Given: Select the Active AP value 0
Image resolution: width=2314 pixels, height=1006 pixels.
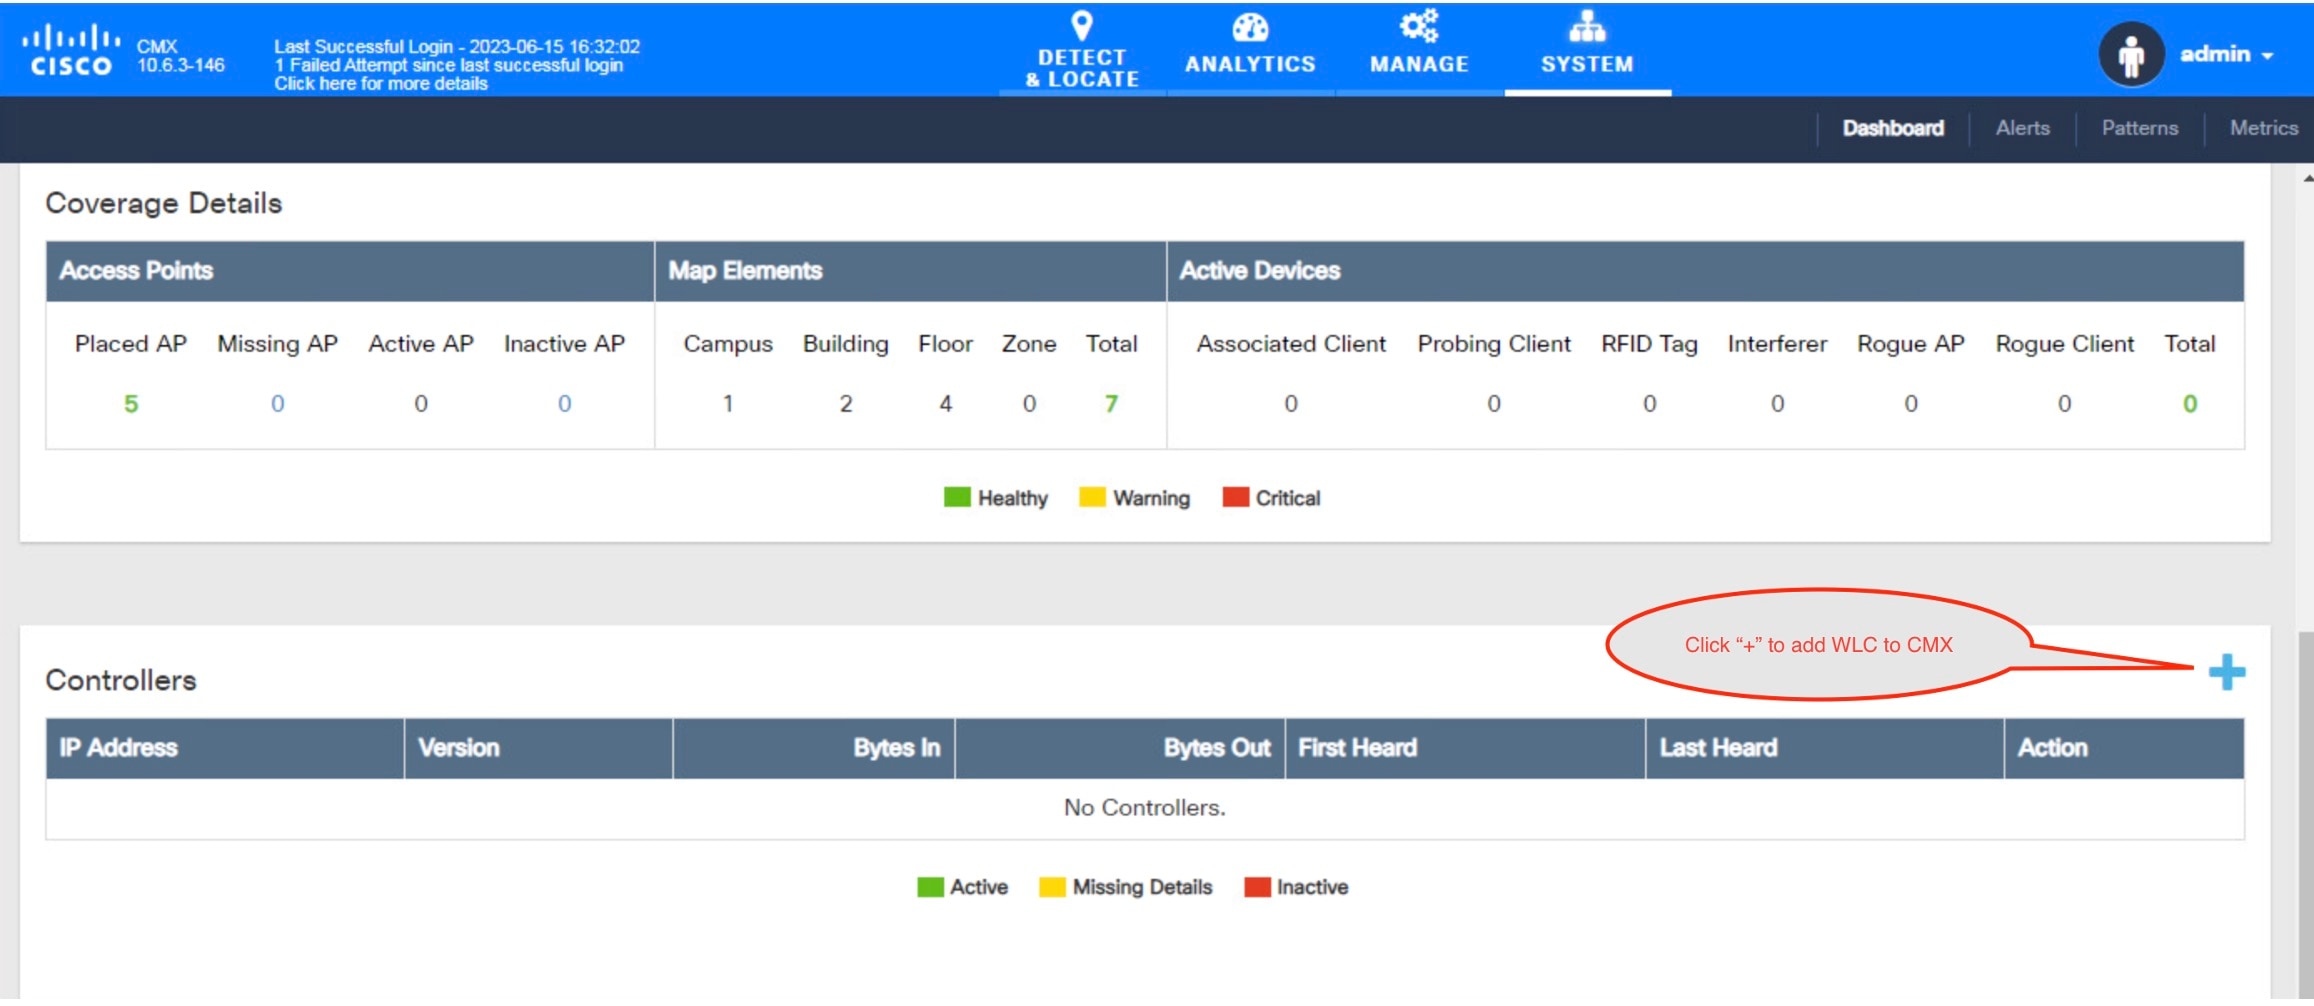Looking at the screenshot, I should coord(421,404).
